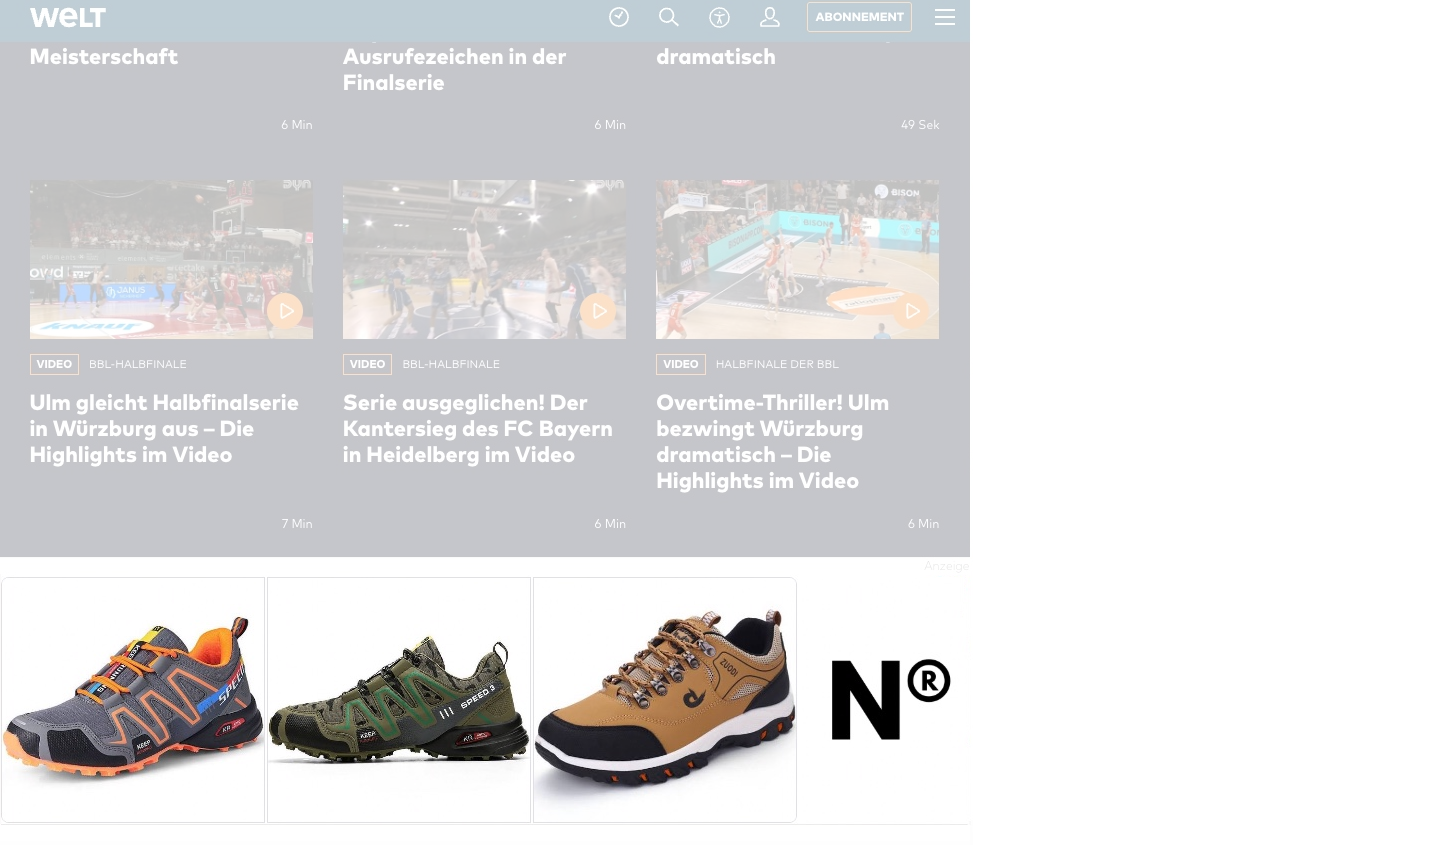Click the ABONNEMENT button

859,17
